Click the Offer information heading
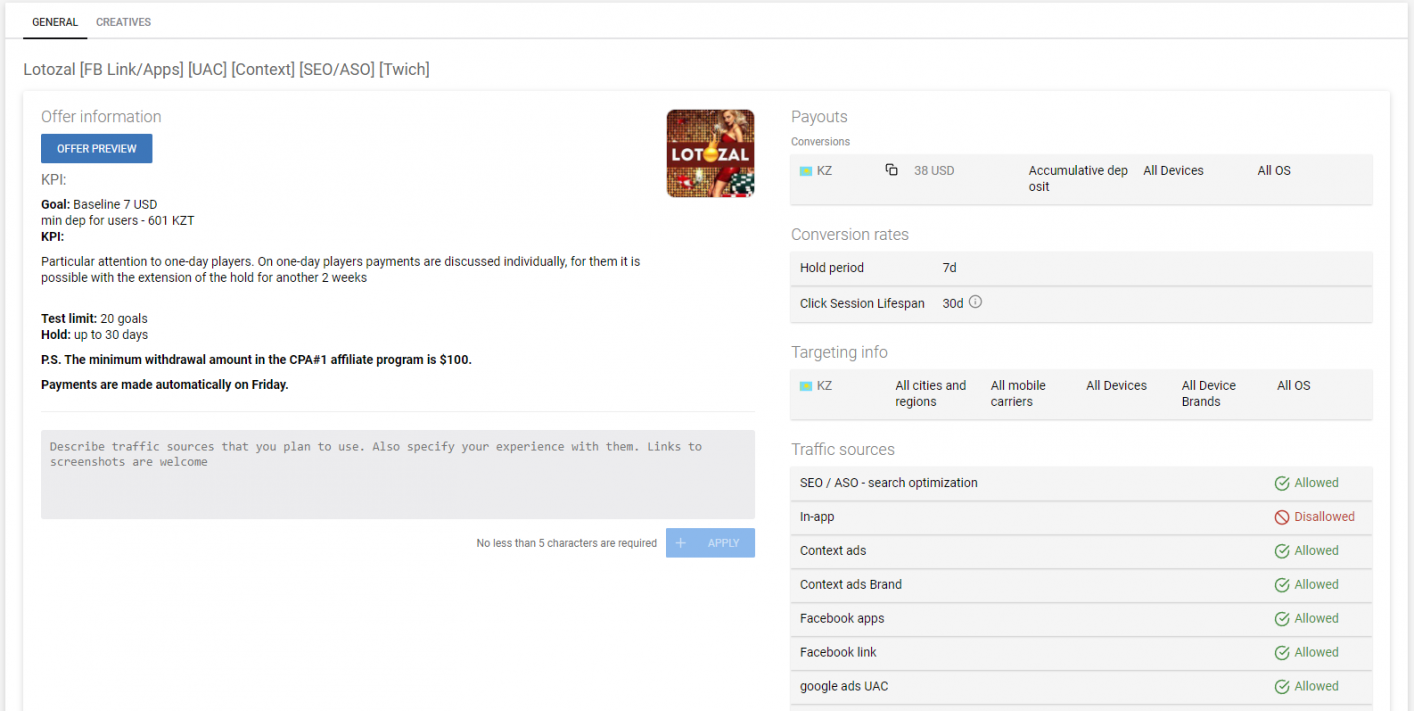This screenshot has width=1414, height=711. [x=101, y=117]
